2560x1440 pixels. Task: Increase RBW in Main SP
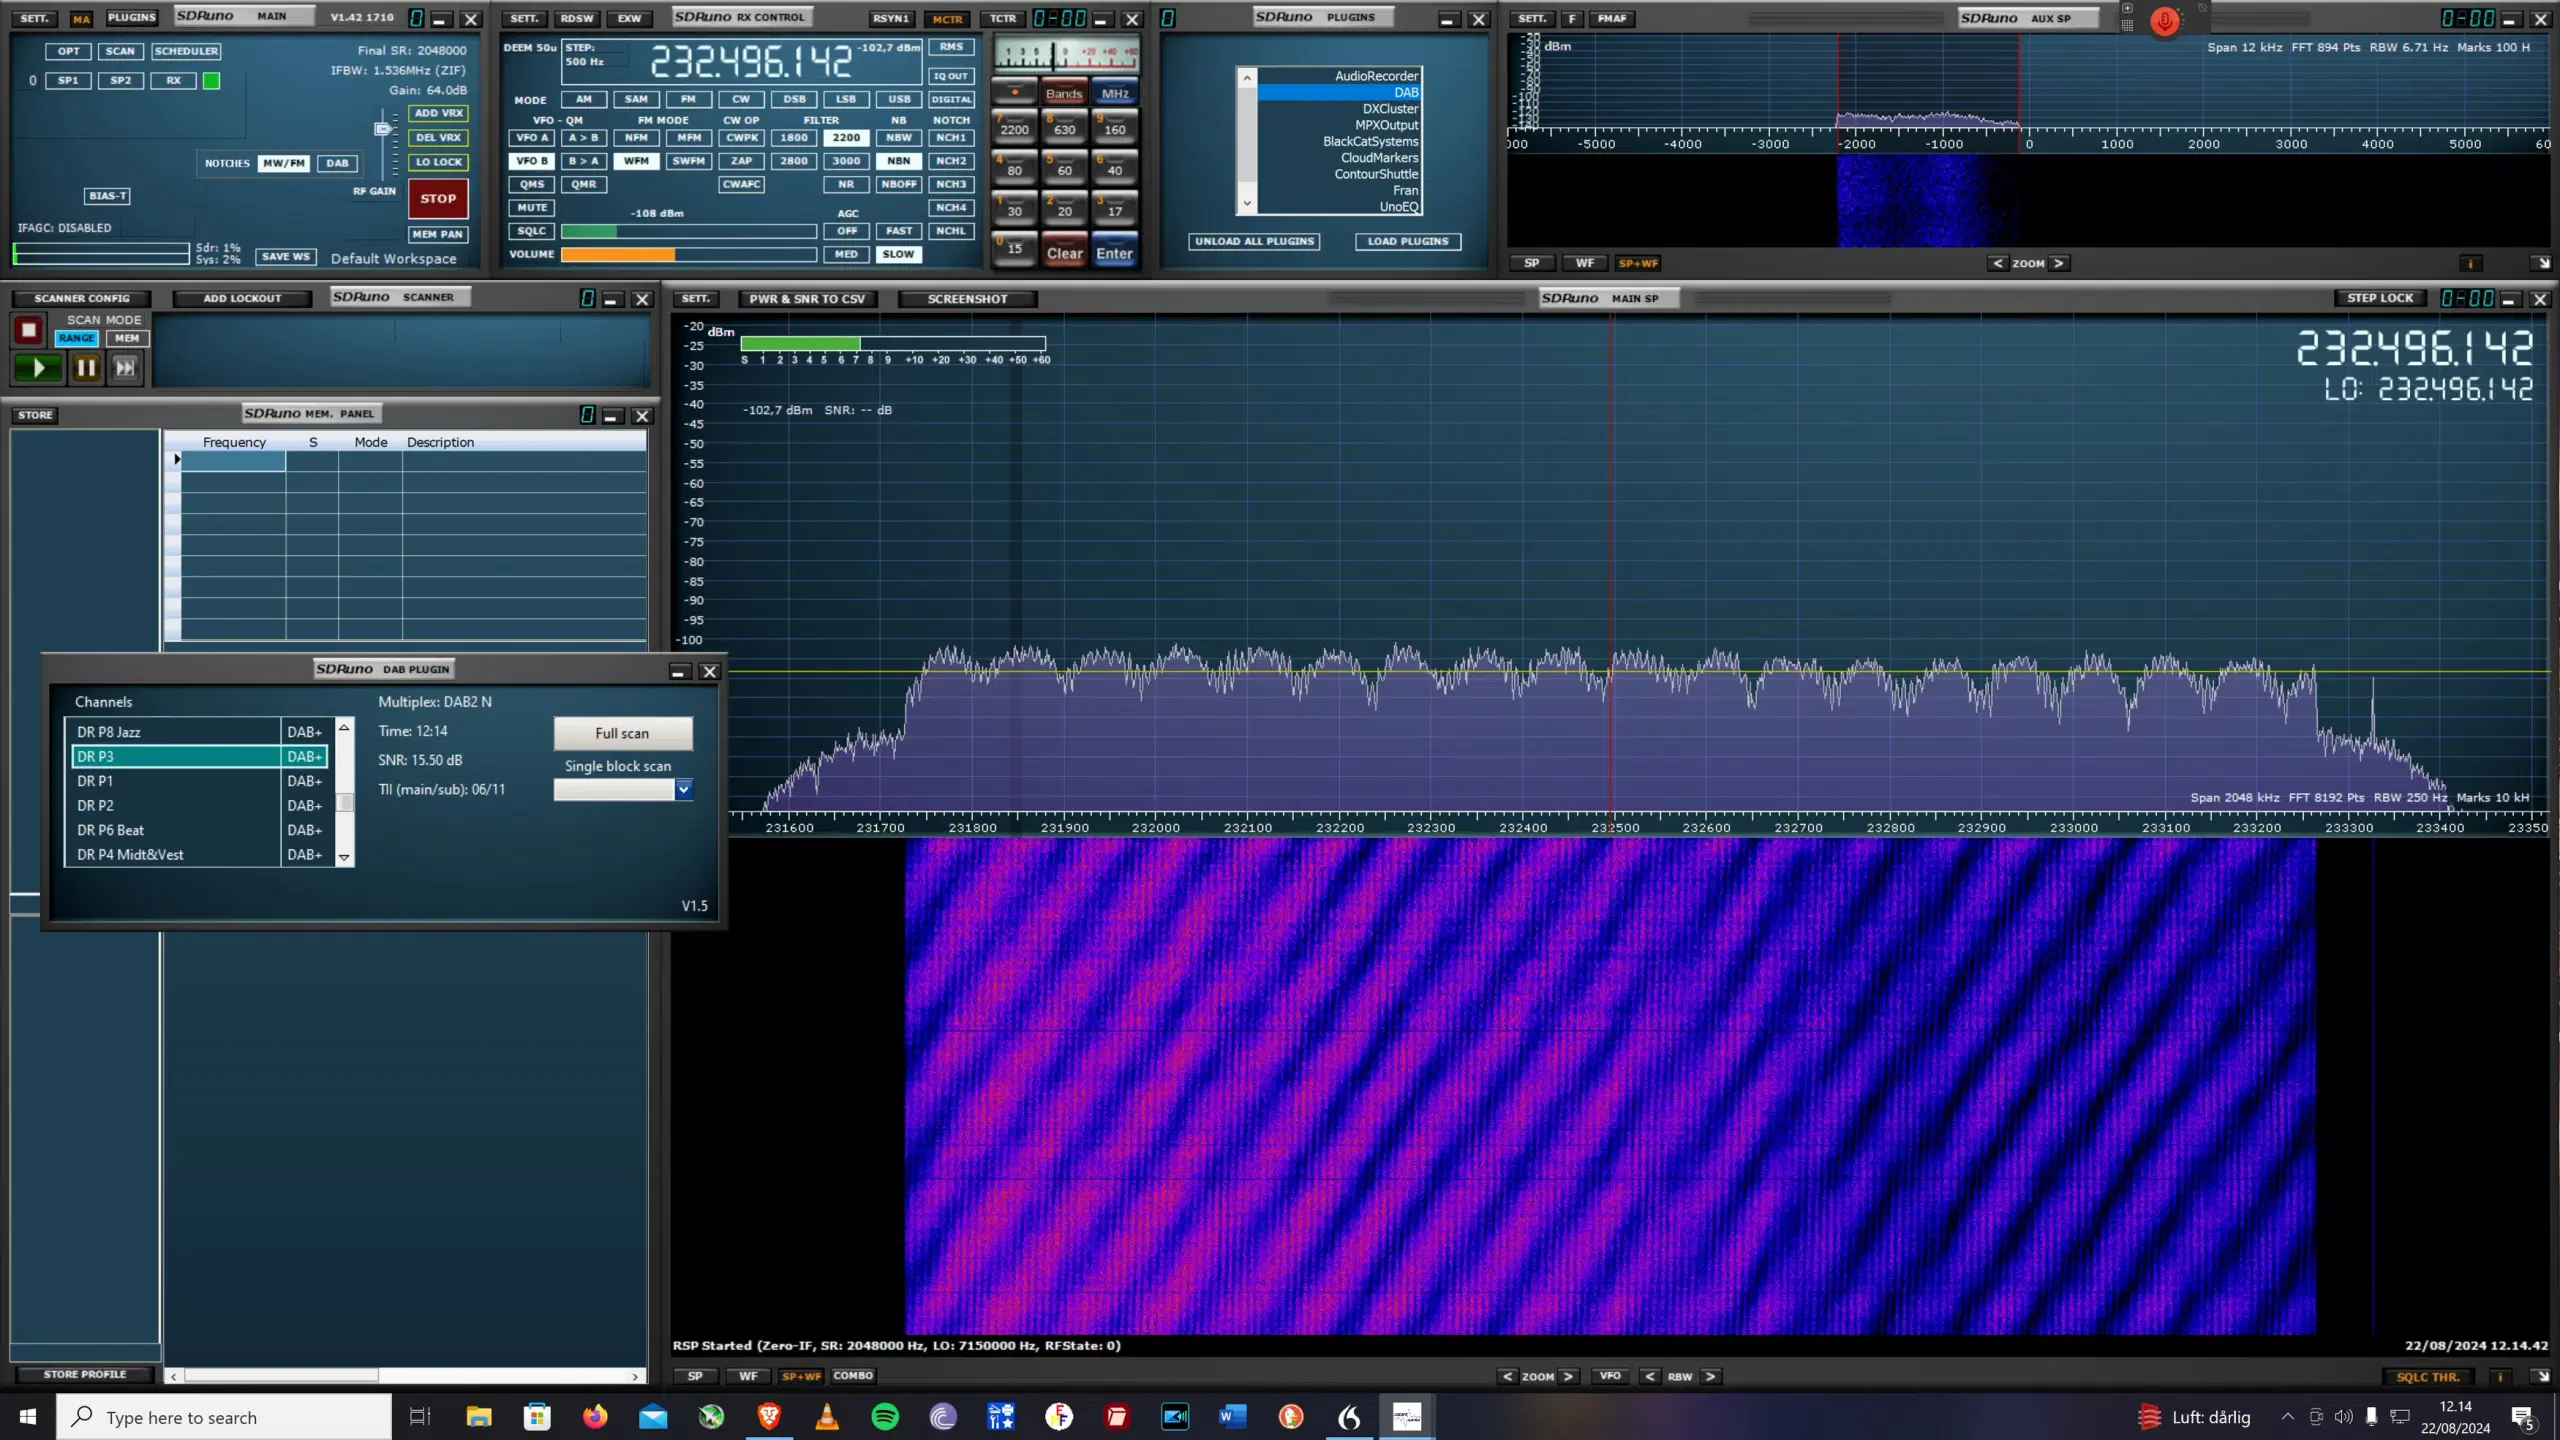click(x=1711, y=1377)
